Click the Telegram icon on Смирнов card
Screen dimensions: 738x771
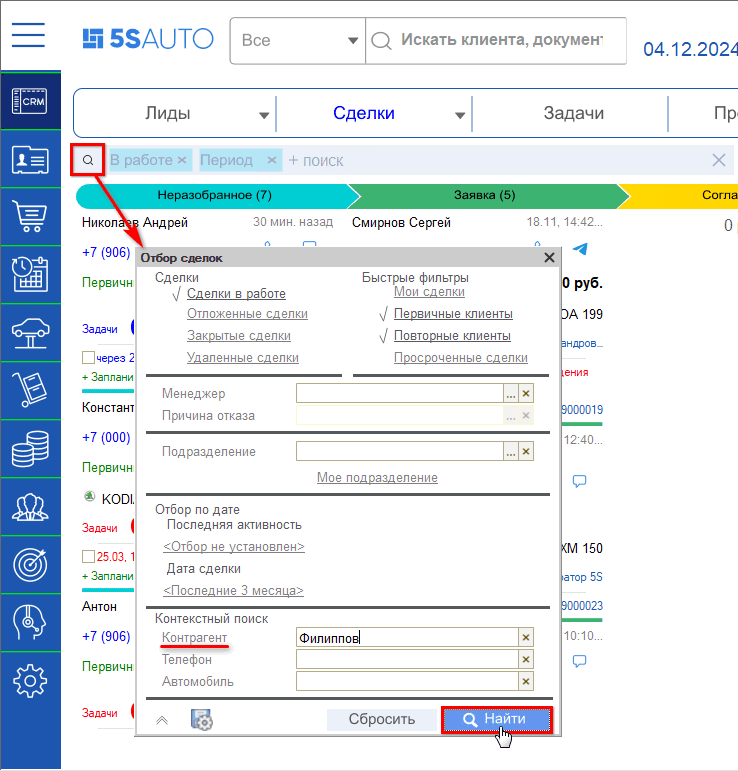(x=581, y=249)
